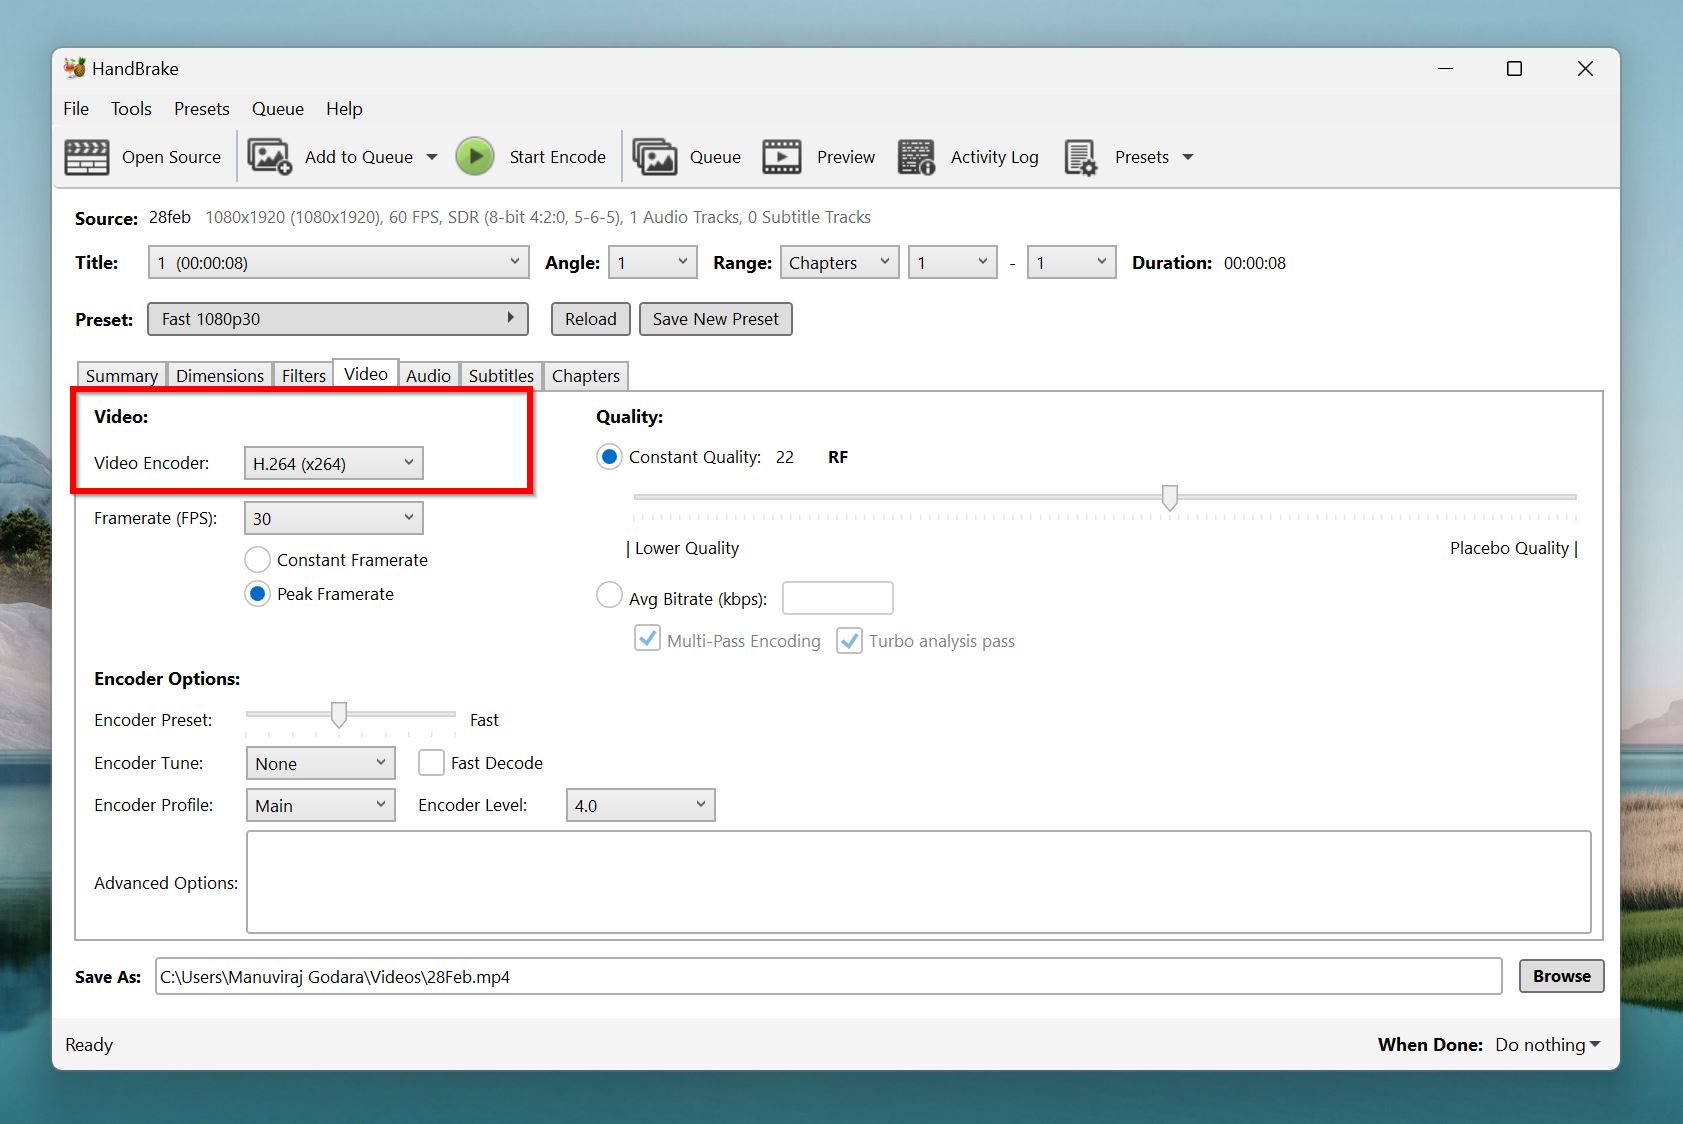Click the Save As file path field
Image resolution: width=1683 pixels, height=1124 pixels.
pyautogui.click(x=829, y=976)
